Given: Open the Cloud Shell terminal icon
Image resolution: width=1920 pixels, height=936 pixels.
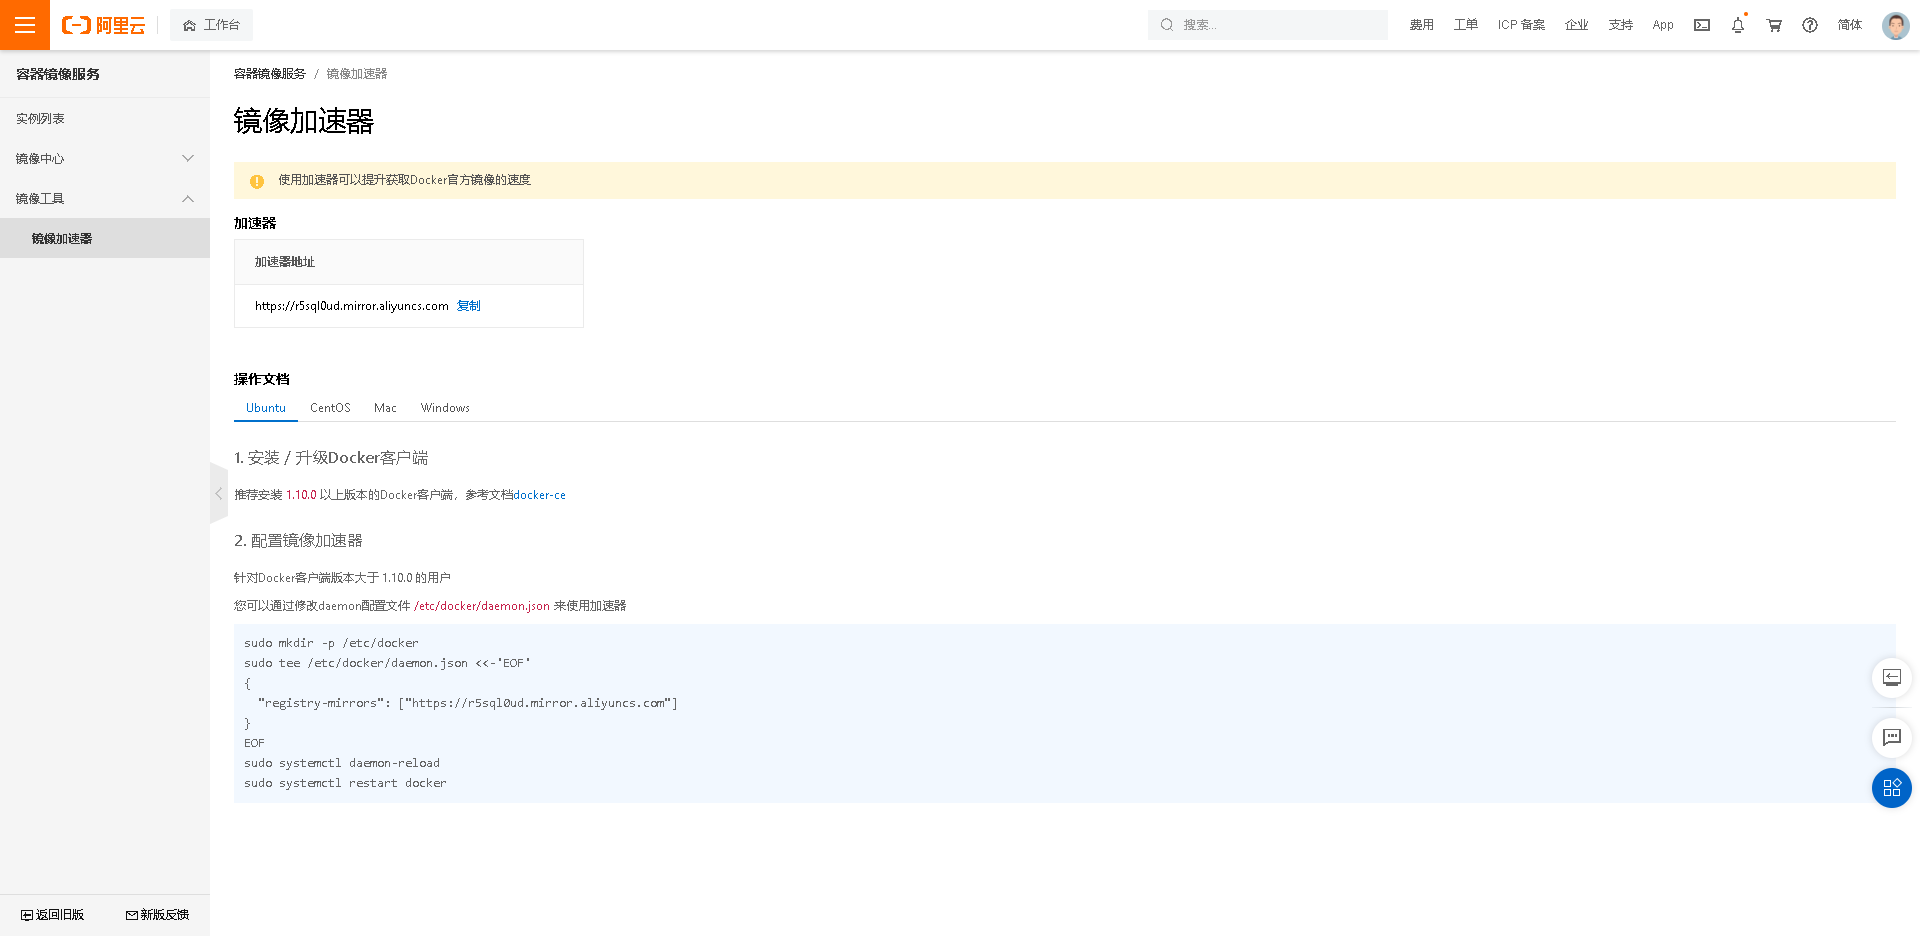Looking at the screenshot, I should click(x=1701, y=25).
